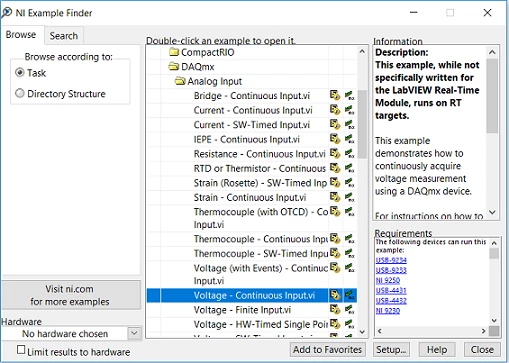This screenshot has height=363, width=509.
Task: Click yellow VI icon beside IEPE - Continuous Input.vi
Action: (x=335, y=139)
